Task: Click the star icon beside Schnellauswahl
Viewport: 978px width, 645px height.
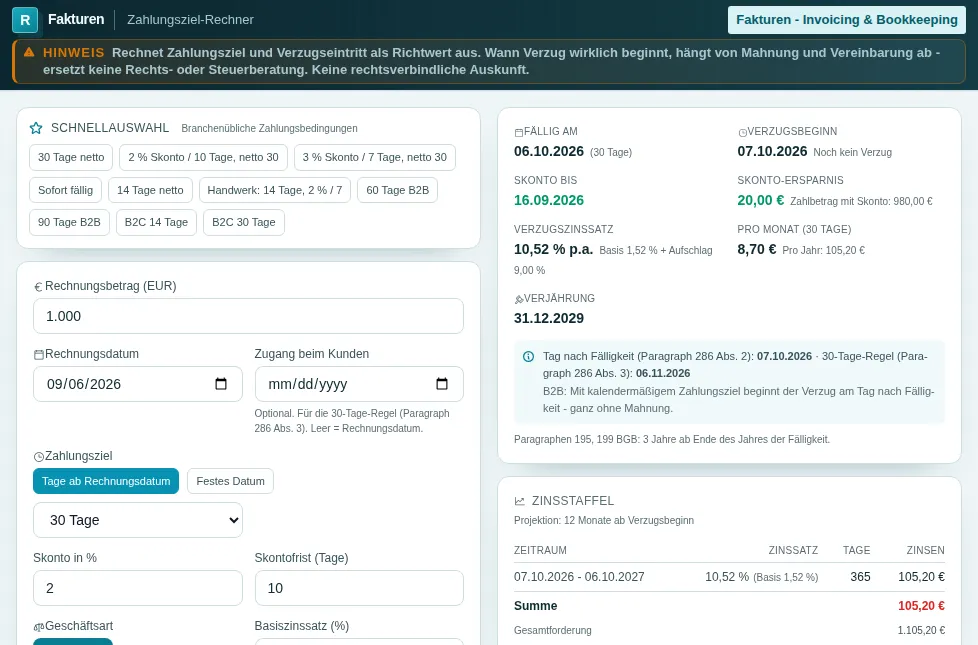Action: 36,128
